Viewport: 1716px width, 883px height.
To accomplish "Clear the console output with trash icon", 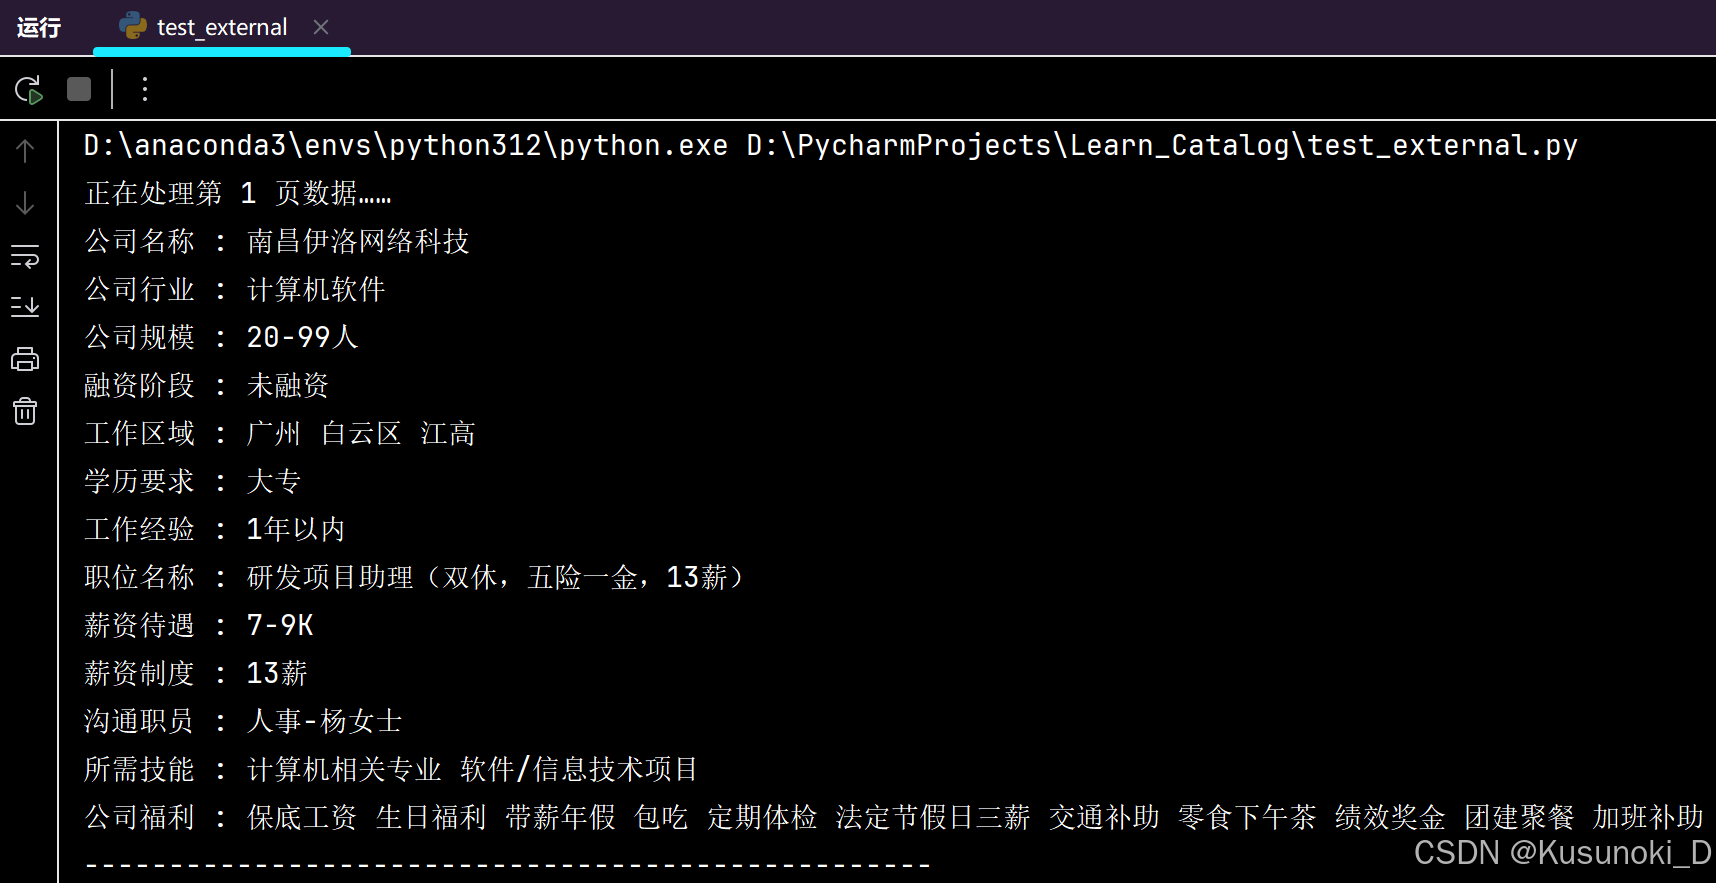I will coord(24,411).
